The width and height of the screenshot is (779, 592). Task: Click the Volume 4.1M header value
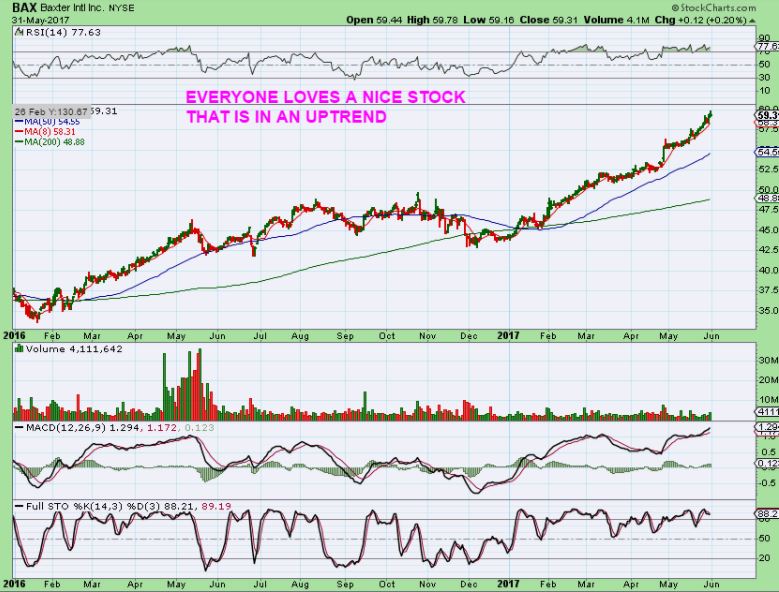coord(617,20)
